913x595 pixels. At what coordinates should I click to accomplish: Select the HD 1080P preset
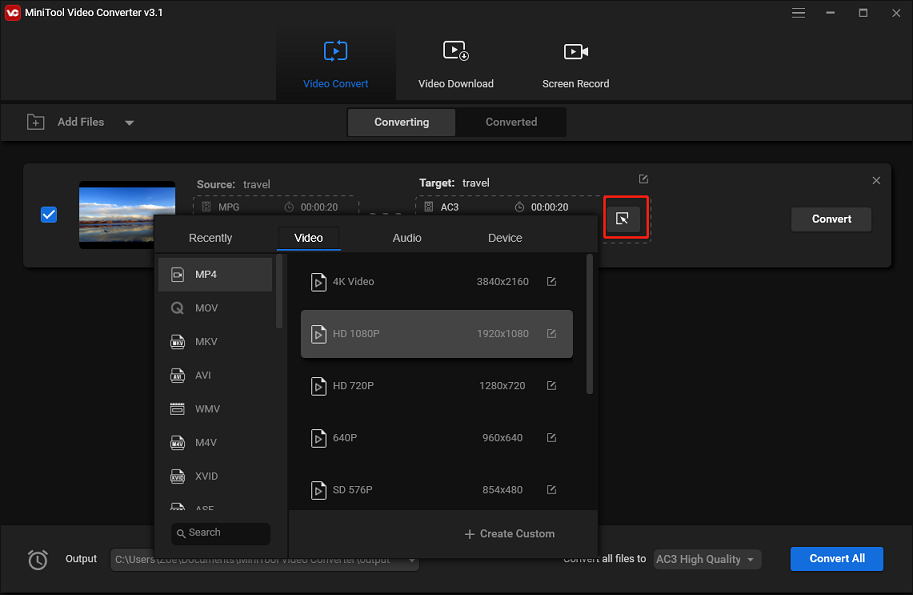pos(437,334)
